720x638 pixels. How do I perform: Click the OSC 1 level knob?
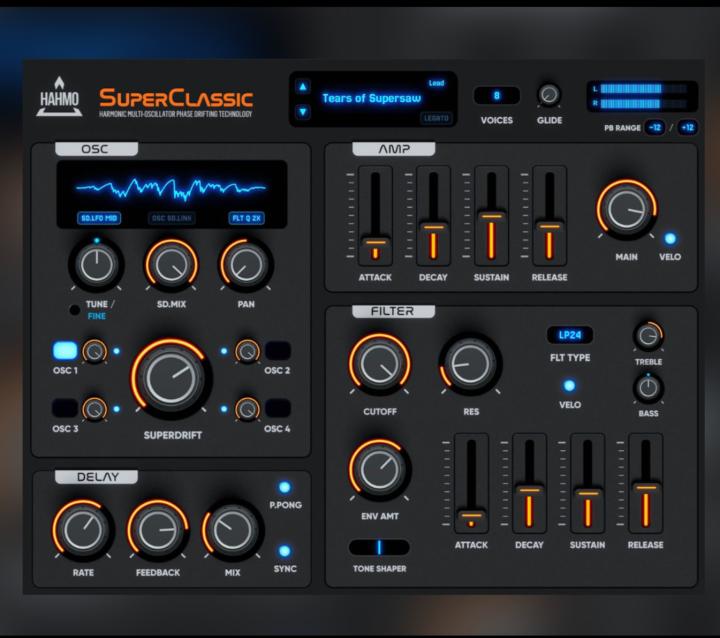(95, 352)
